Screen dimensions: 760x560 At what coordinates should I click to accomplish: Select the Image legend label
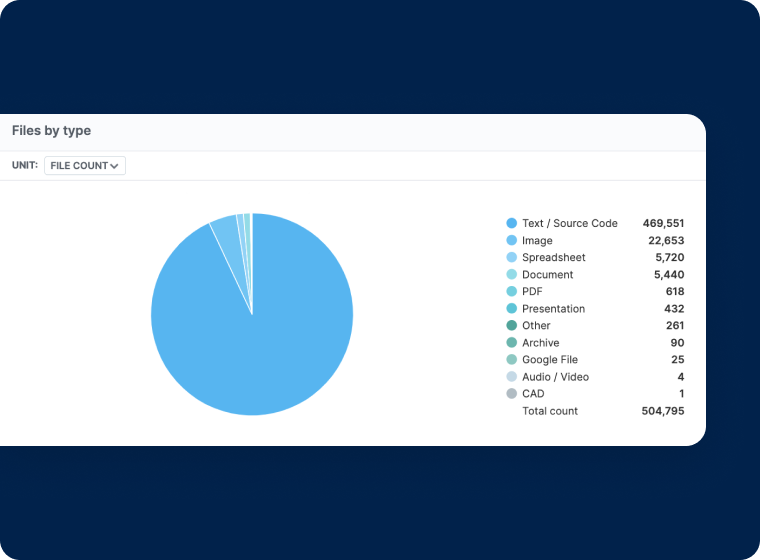pyautogui.click(x=537, y=241)
